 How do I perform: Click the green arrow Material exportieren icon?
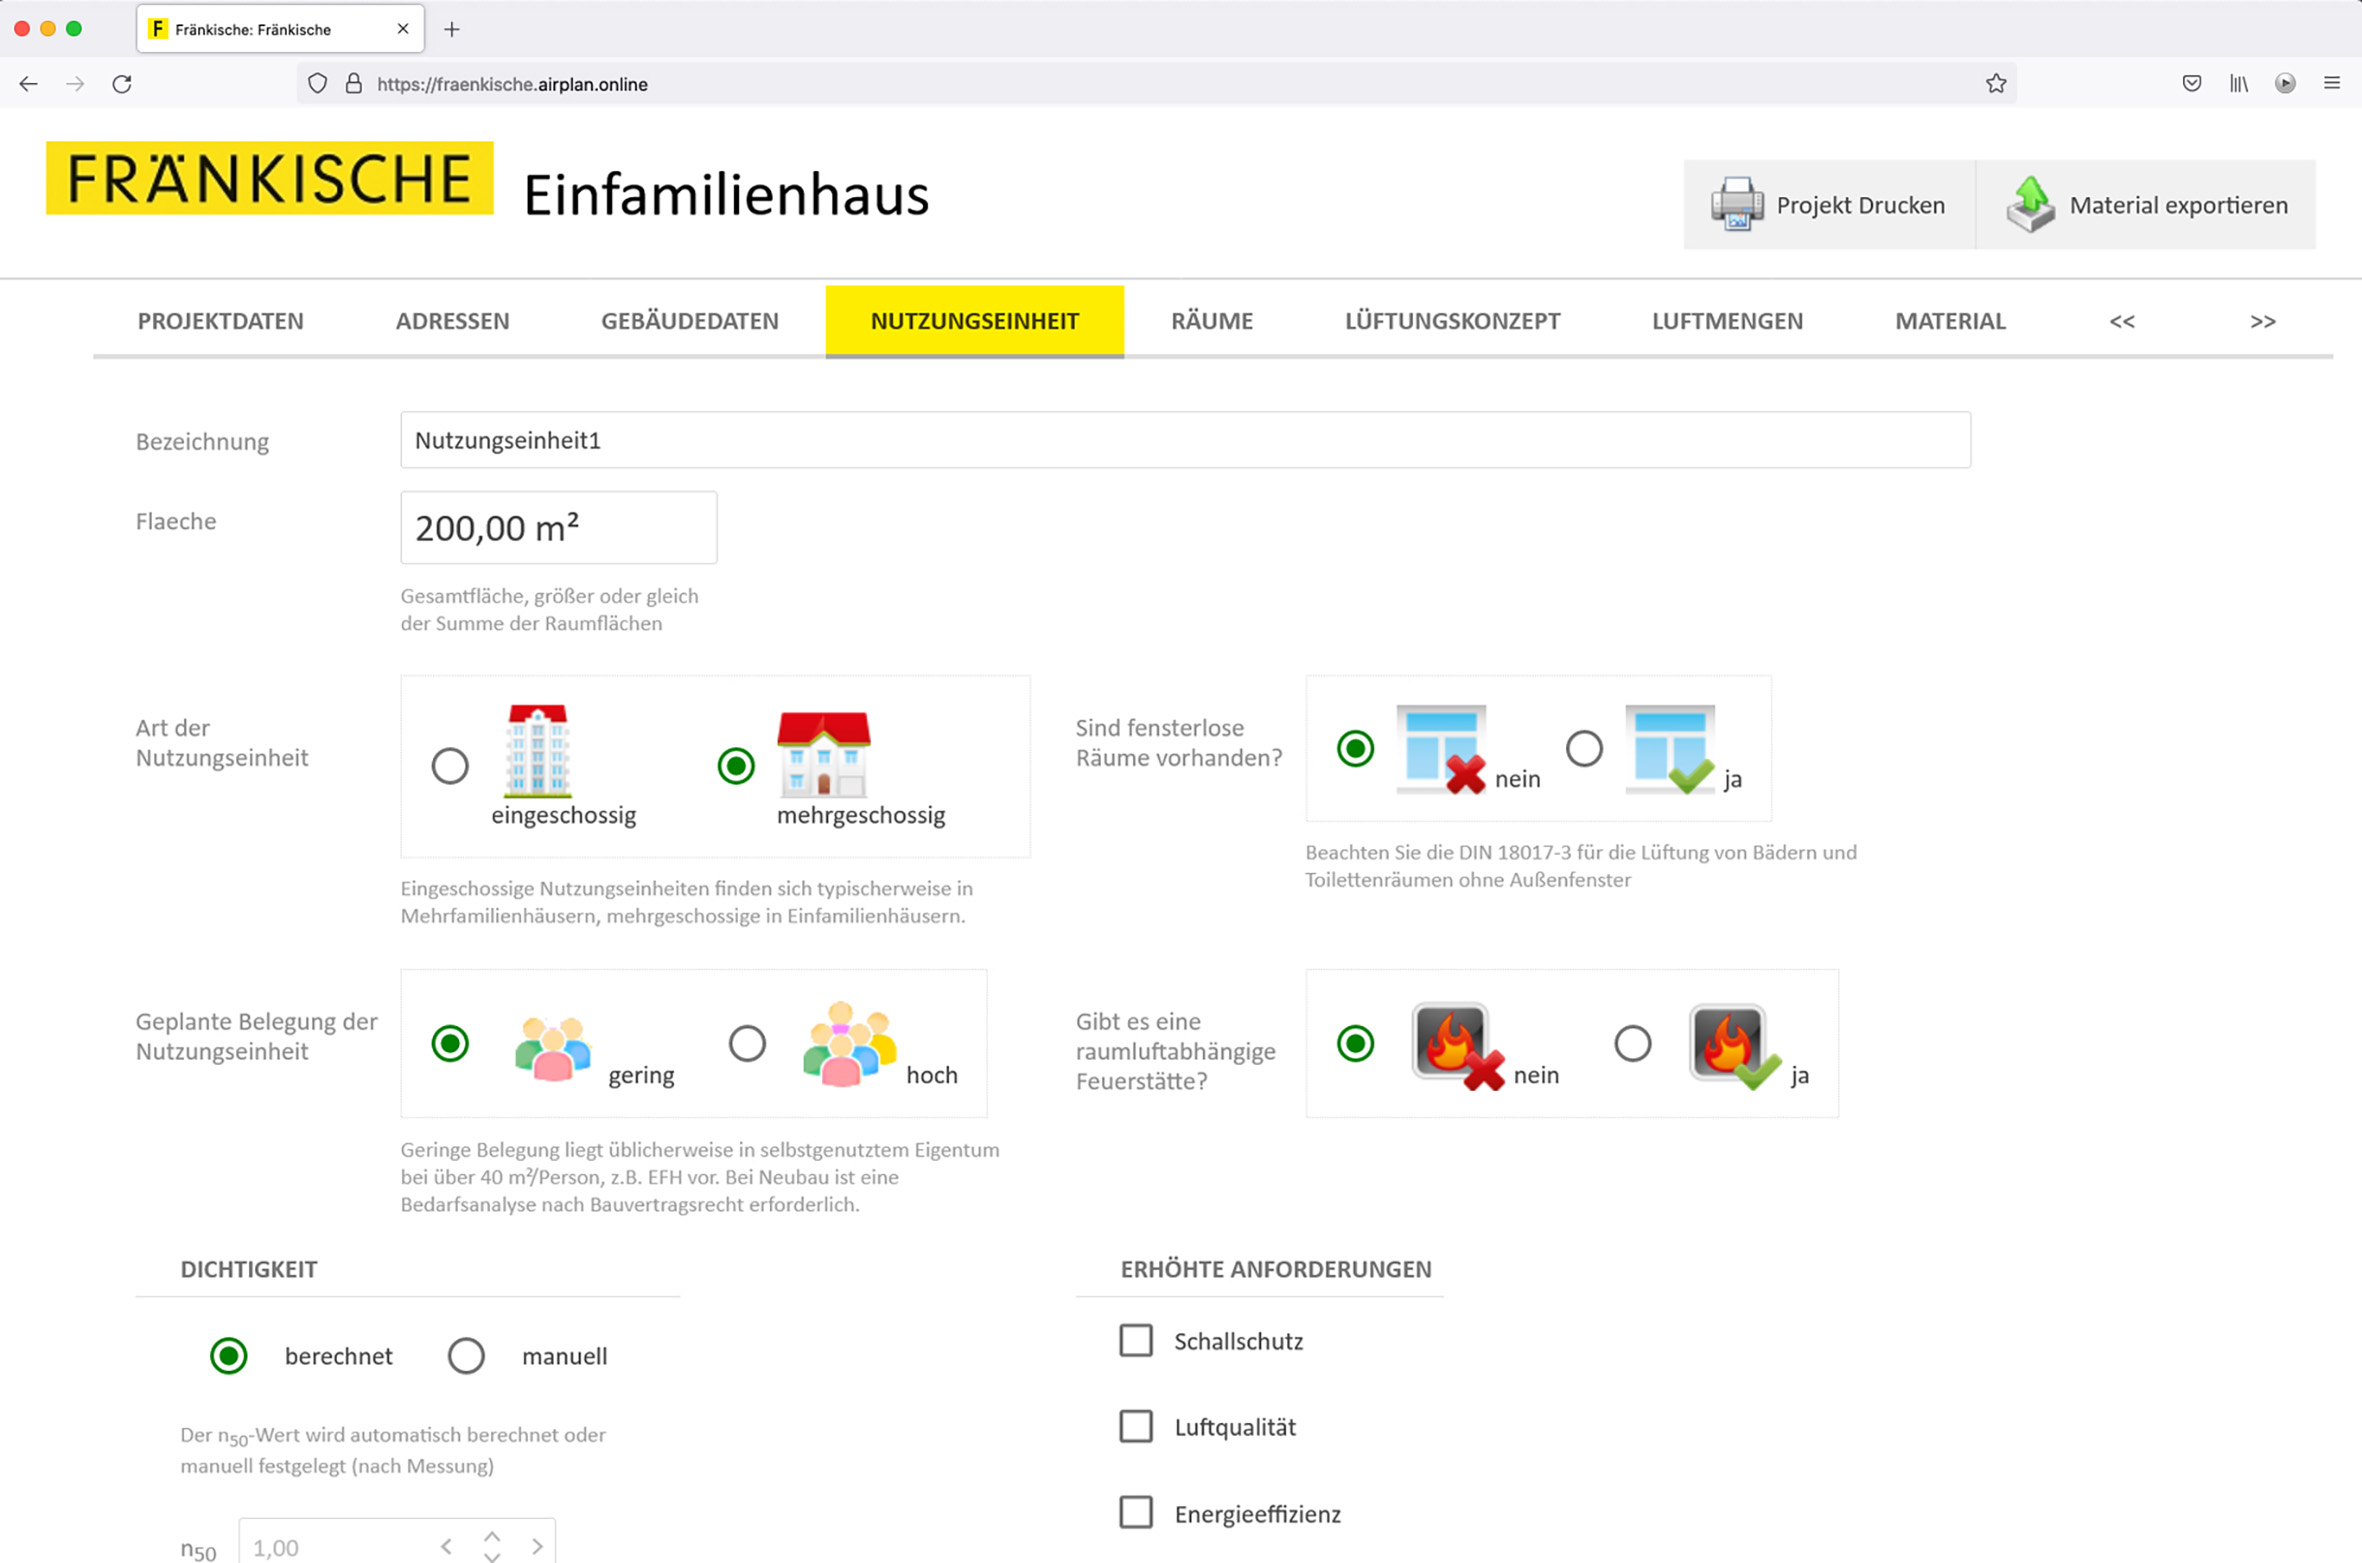tap(2030, 204)
